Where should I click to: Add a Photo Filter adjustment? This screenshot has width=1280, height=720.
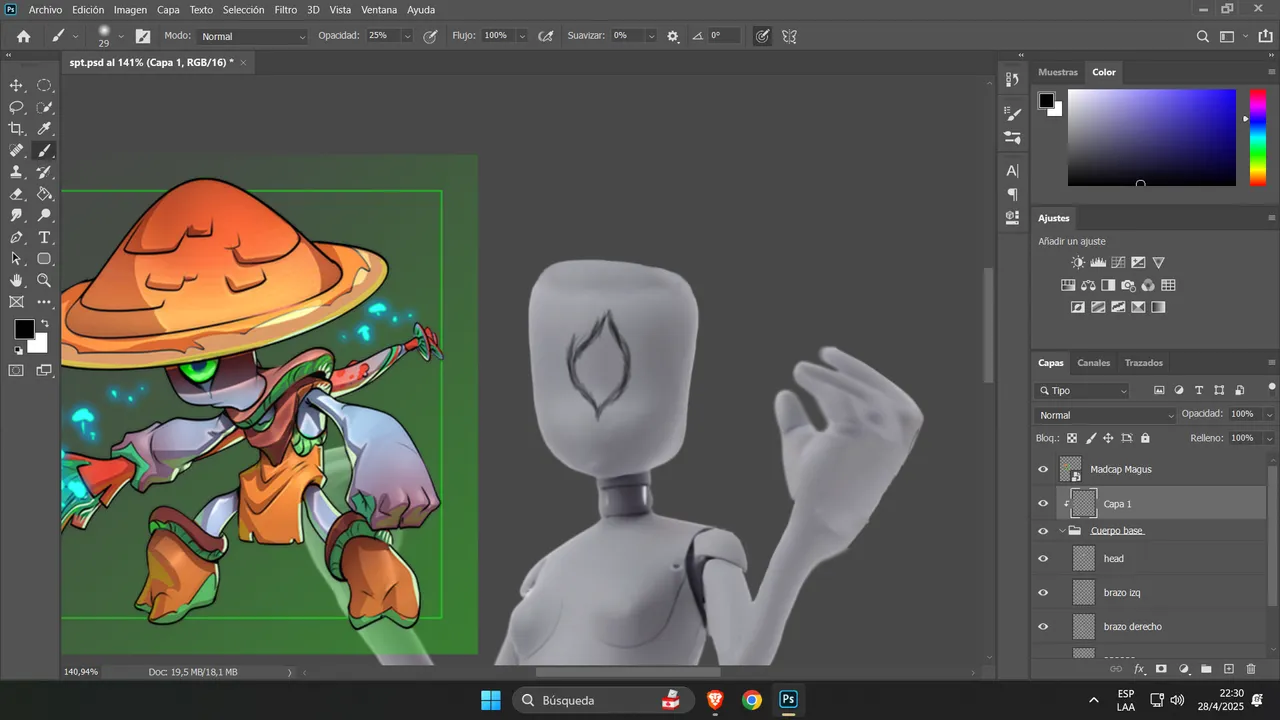[x=1128, y=285]
